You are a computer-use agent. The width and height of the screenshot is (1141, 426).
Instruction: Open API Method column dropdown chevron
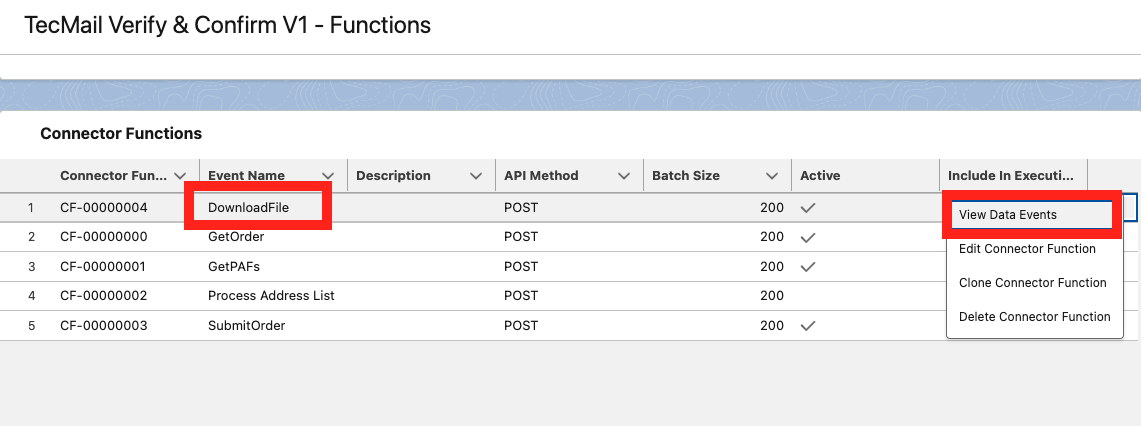click(x=624, y=175)
